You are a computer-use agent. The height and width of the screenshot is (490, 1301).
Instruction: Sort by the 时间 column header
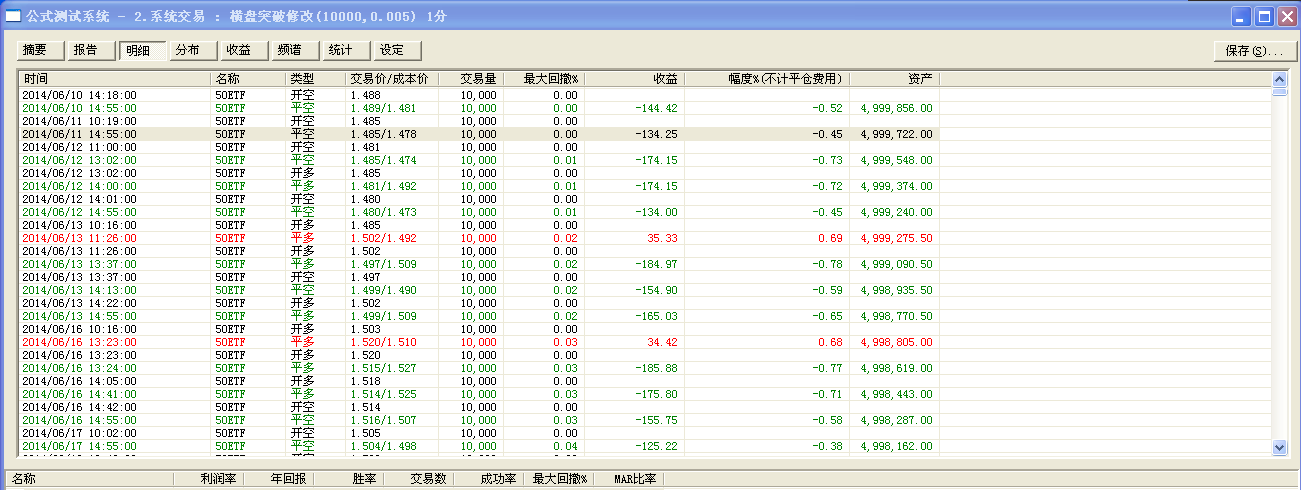(x=114, y=79)
